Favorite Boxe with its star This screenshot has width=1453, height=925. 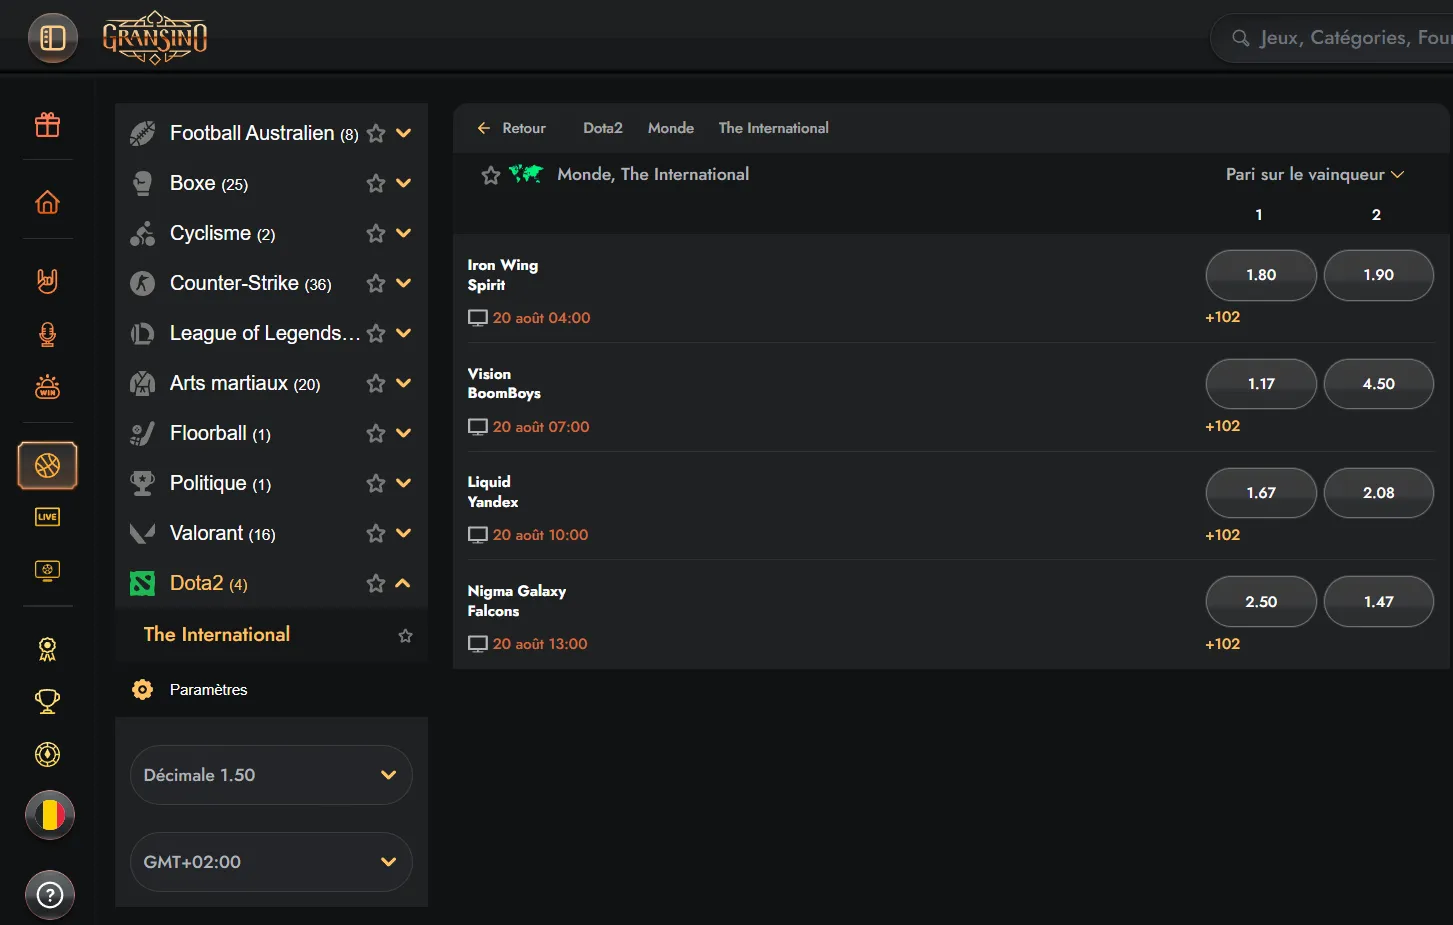[376, 183]
